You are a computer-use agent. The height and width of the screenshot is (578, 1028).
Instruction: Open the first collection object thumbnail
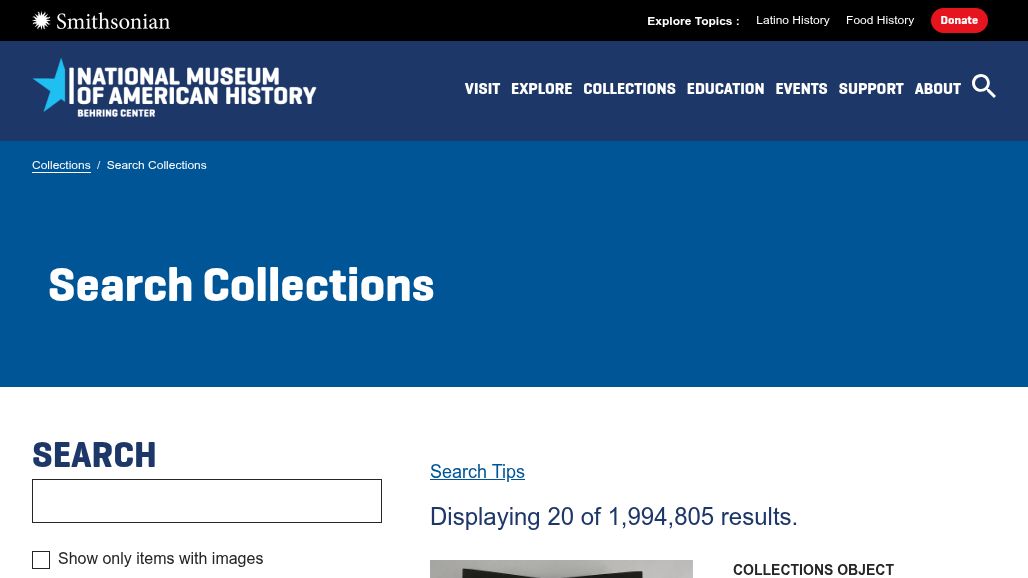point(561,572)
